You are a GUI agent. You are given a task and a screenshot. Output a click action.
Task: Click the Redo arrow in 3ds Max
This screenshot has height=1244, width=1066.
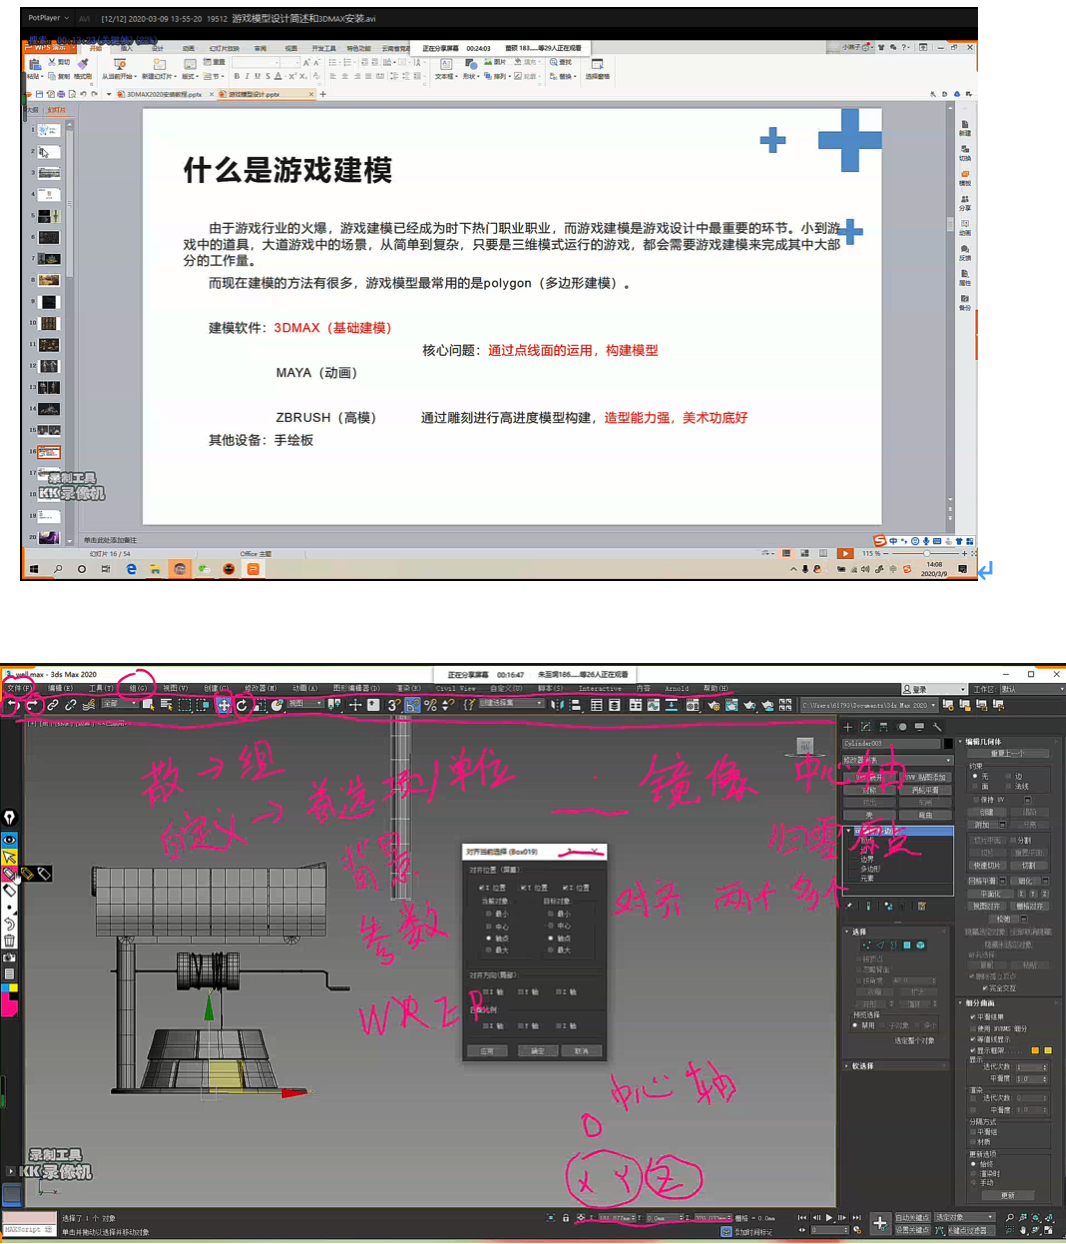tap(32, 705)
